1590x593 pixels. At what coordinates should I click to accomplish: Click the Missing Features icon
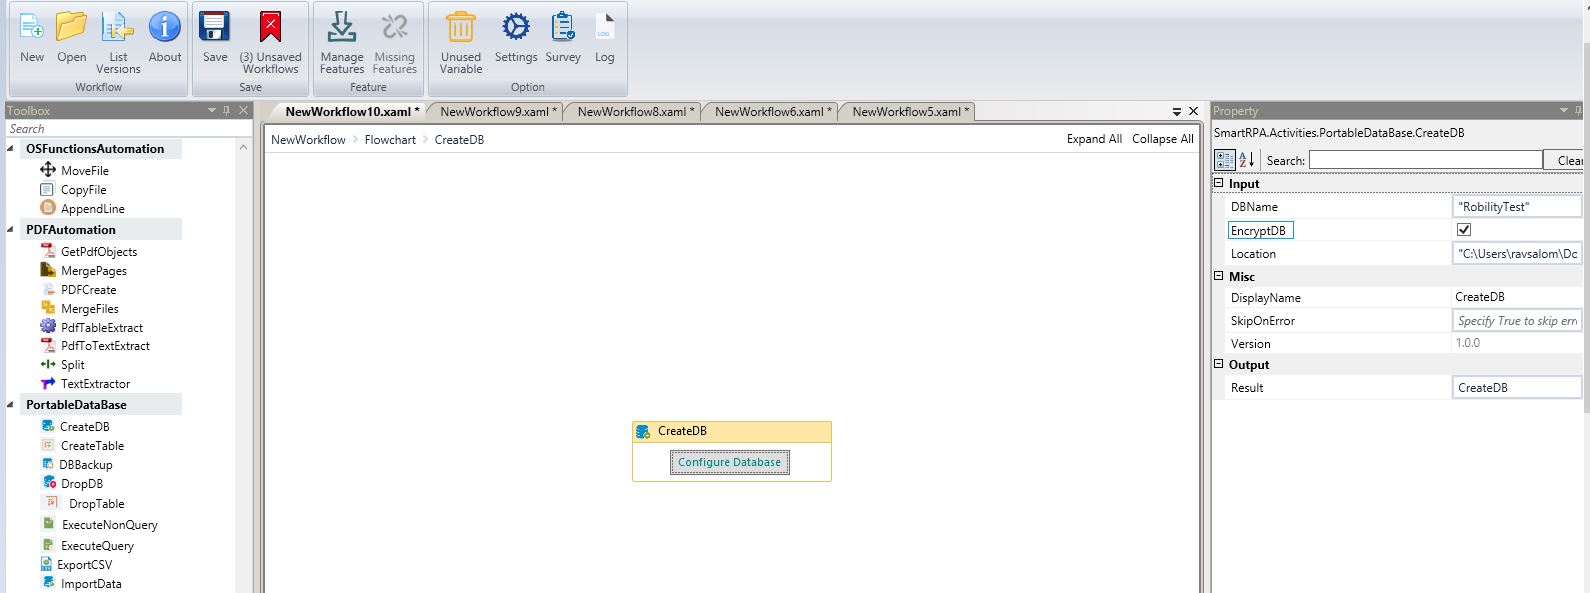(x=394, y=27)
